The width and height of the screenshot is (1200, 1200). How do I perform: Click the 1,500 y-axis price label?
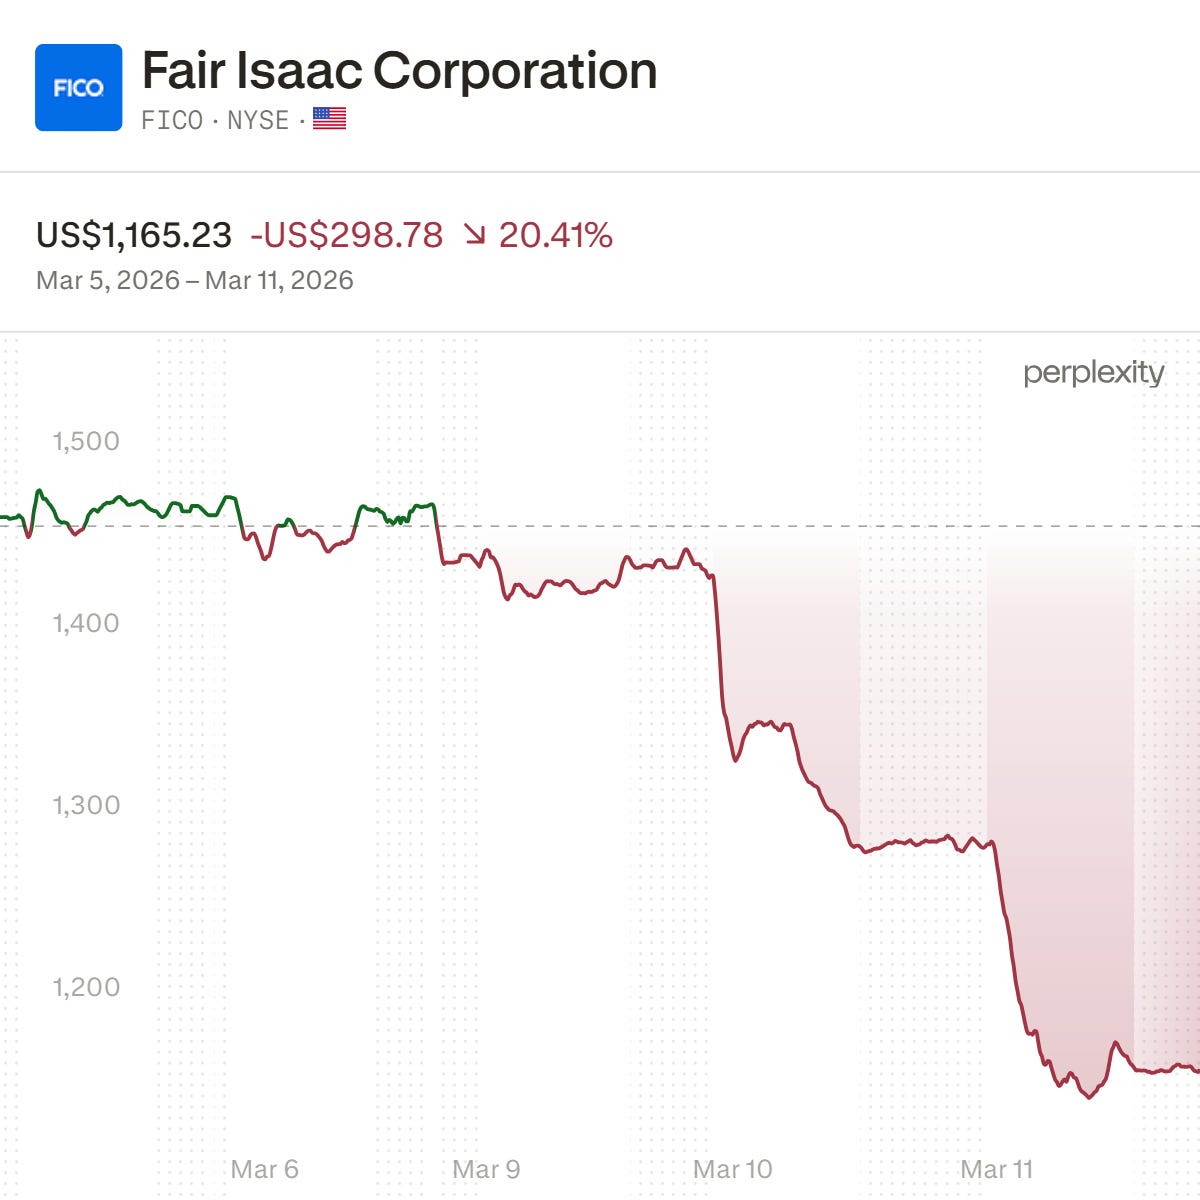(86, 441)
